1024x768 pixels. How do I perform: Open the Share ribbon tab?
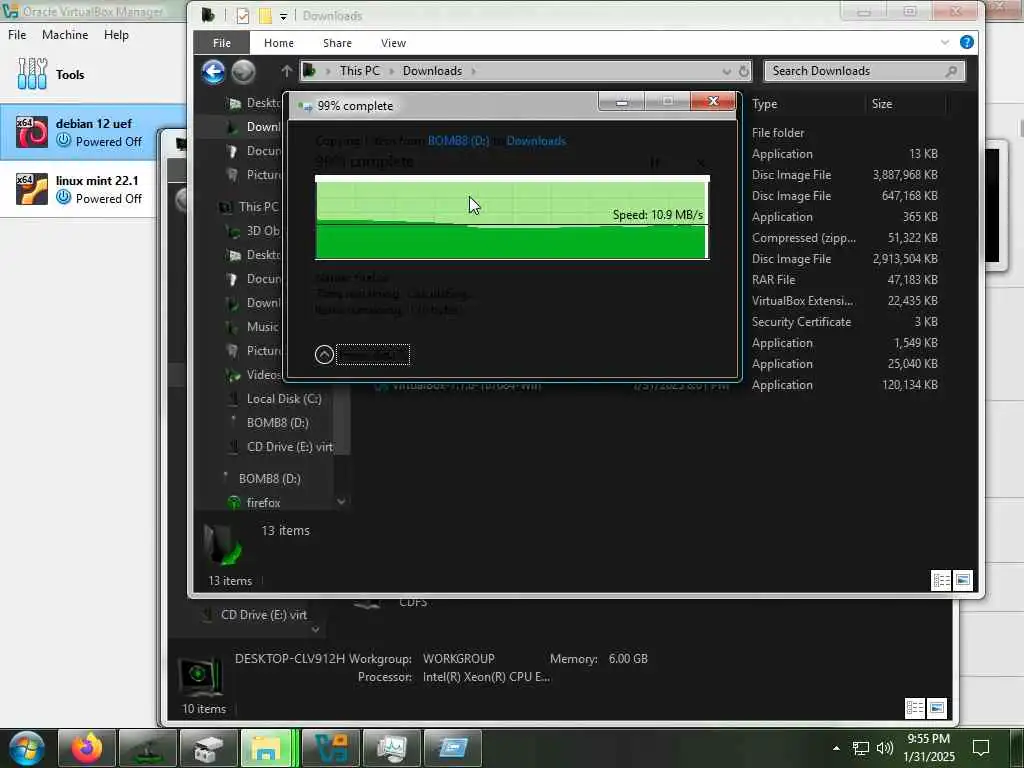(337, 43)
